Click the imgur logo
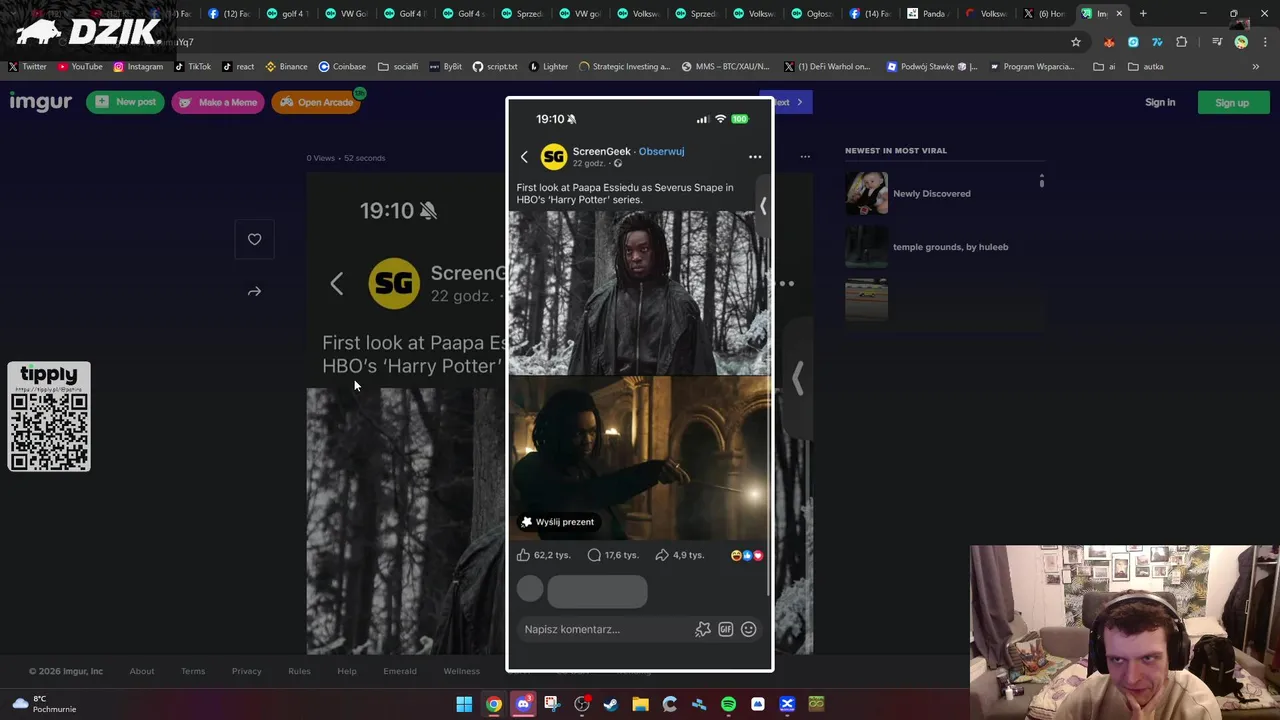Image resolution: width=1280 pixels, height=720 pixels. [40, 102]
